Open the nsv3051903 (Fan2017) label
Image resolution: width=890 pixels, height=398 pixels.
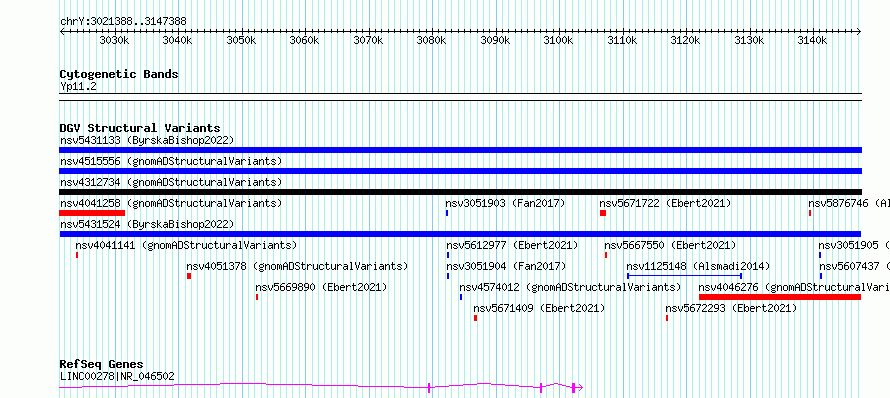coord(505,203)
